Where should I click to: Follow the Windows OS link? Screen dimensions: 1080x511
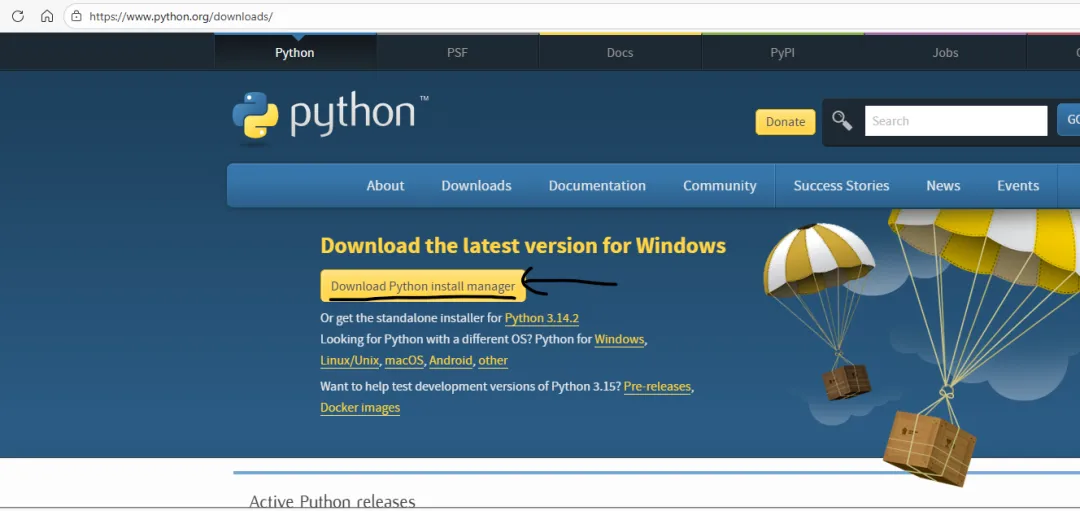pyautogui.click(x=619, y=340)
